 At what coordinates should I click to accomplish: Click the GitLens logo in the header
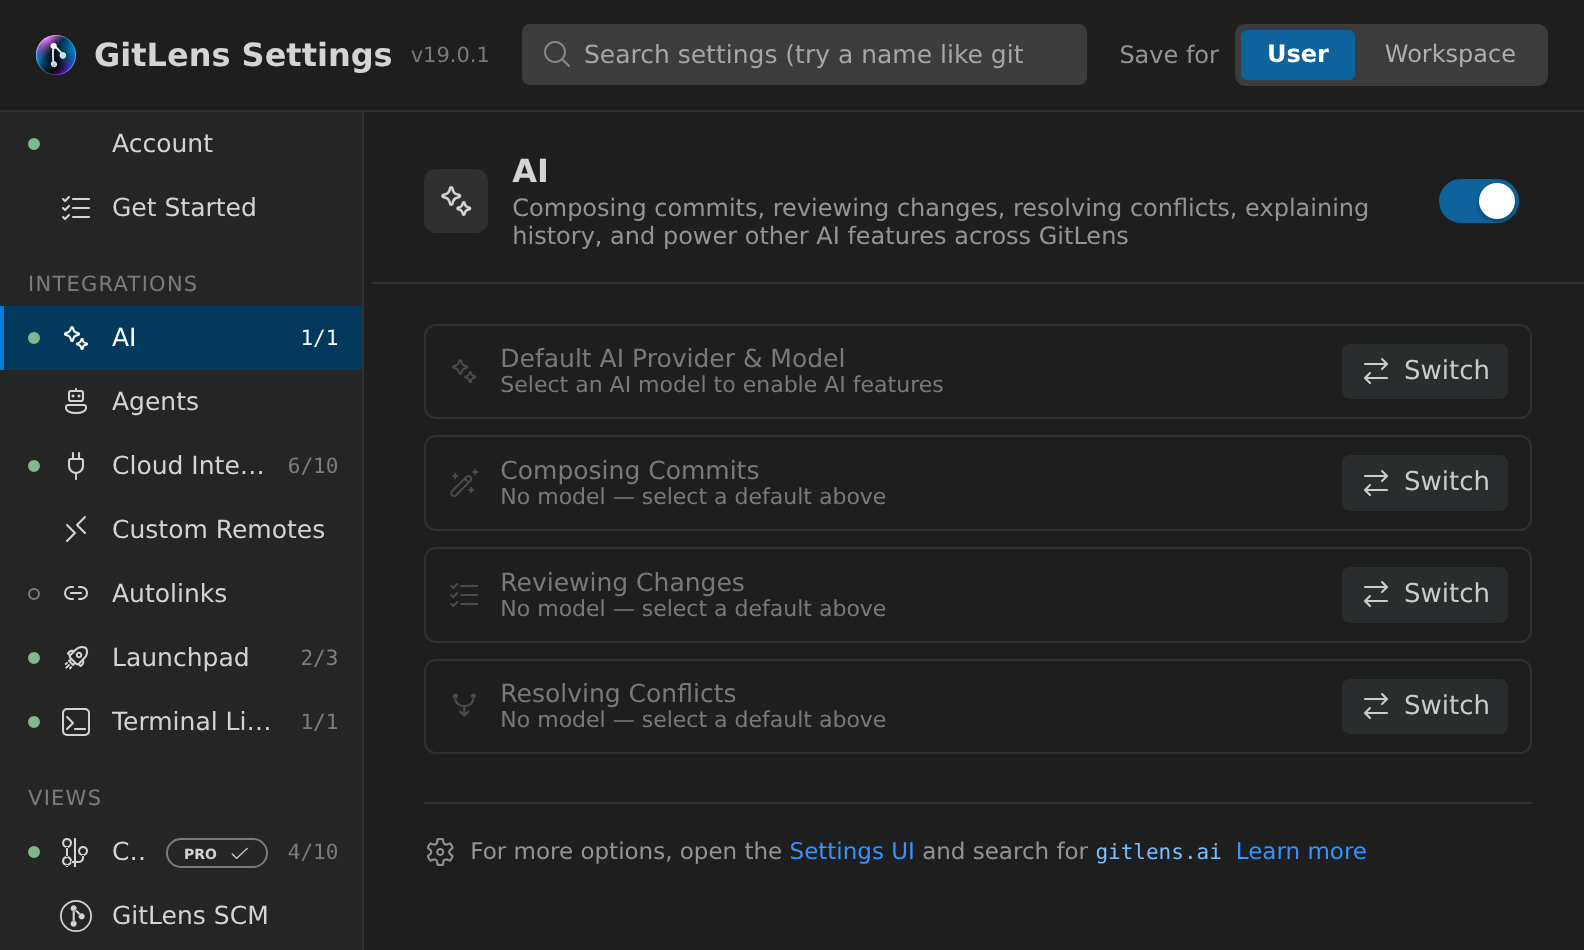(56, 55)
